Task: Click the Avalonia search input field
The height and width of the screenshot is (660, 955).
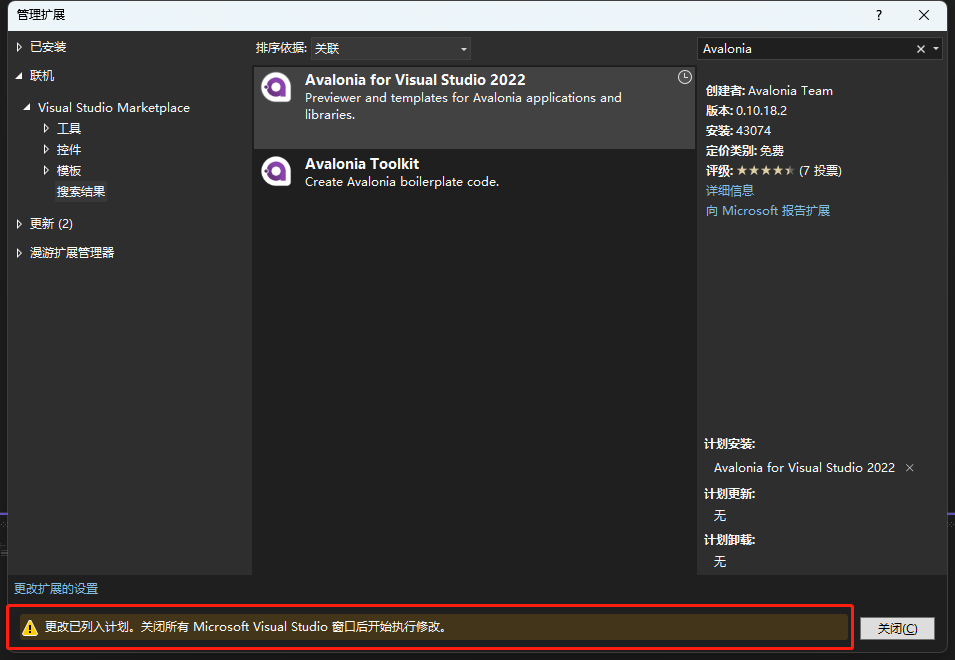Action: point(806,49)
